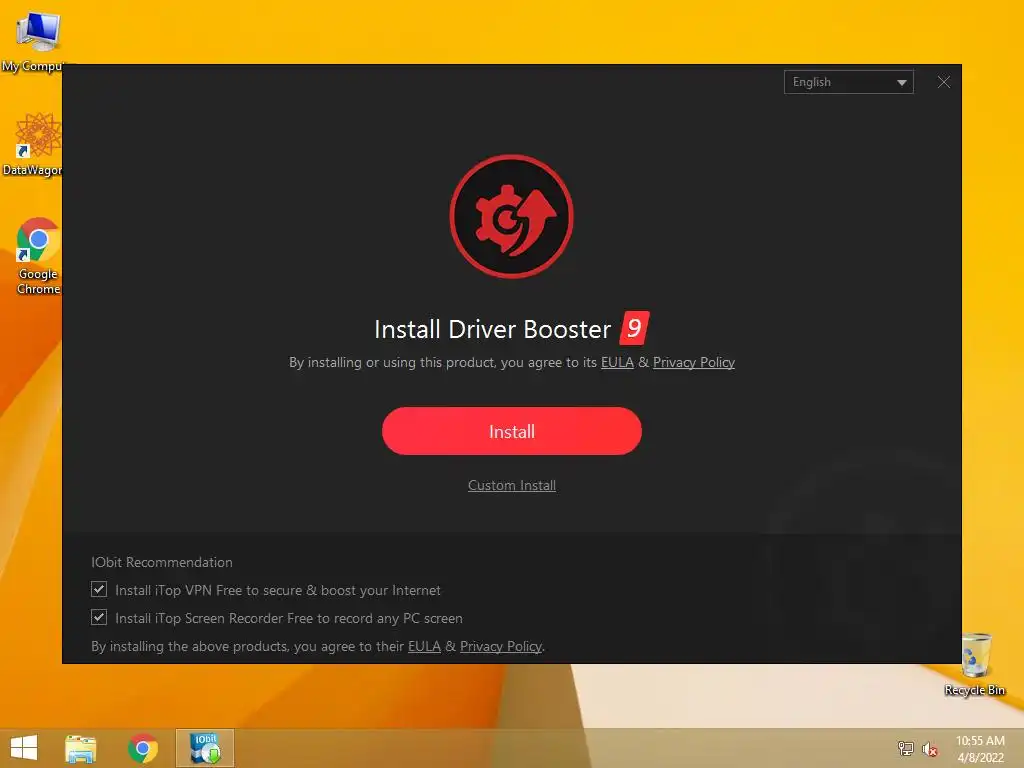Open the Windows Start button
Image resolution: width=1024 pixels, height=768 pixels.
point(24,748)
